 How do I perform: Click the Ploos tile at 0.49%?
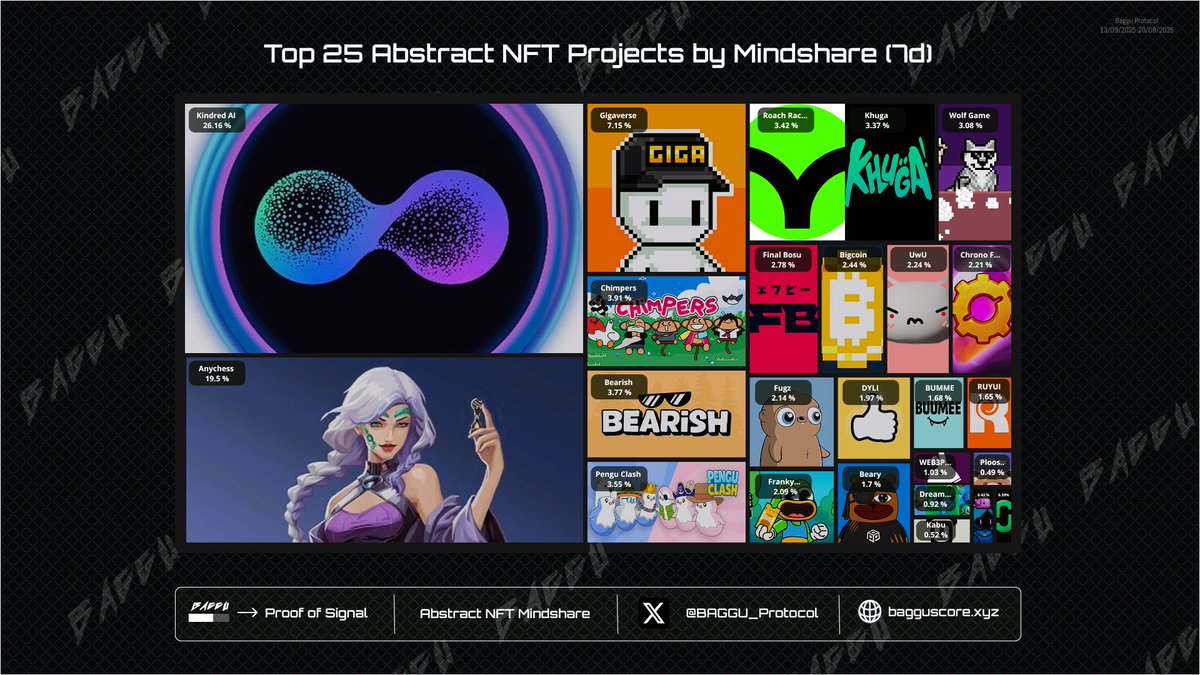click(992, 468)
